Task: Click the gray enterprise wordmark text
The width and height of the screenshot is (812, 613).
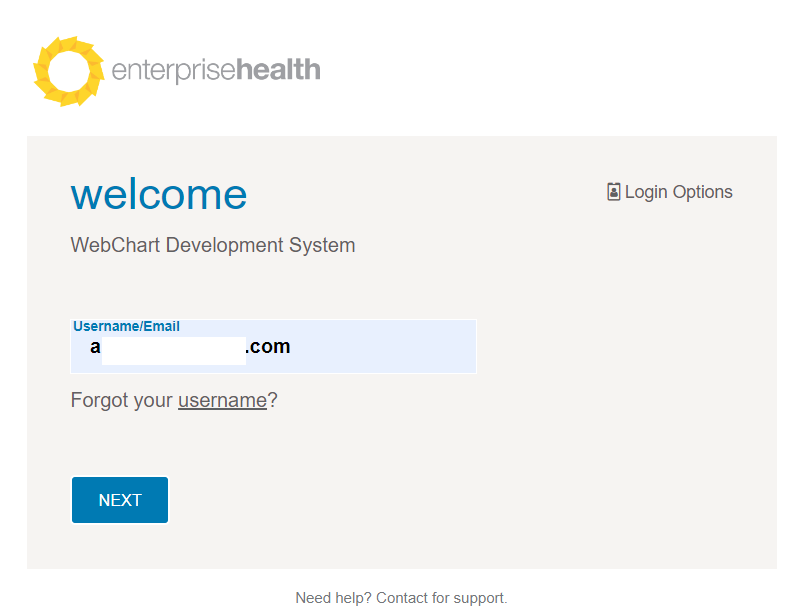Action: 174,71
